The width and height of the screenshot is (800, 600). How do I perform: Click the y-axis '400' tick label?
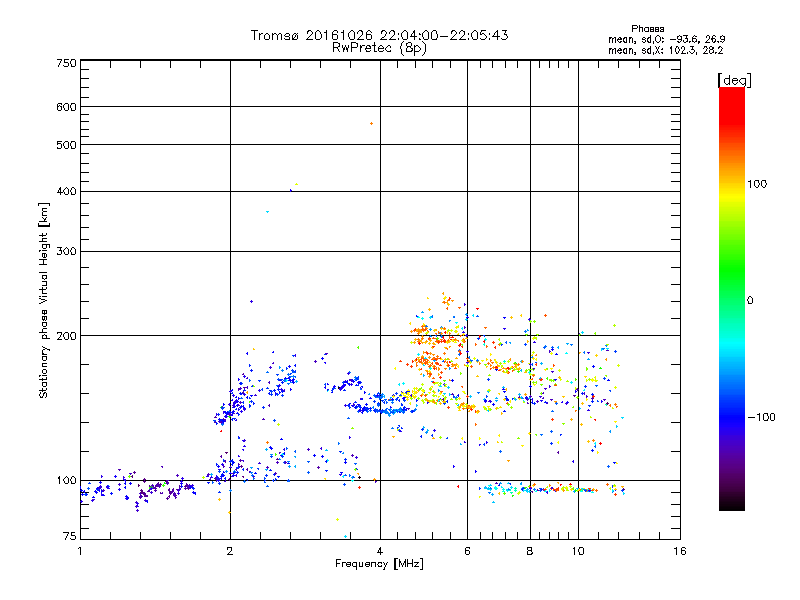(67, 191)
